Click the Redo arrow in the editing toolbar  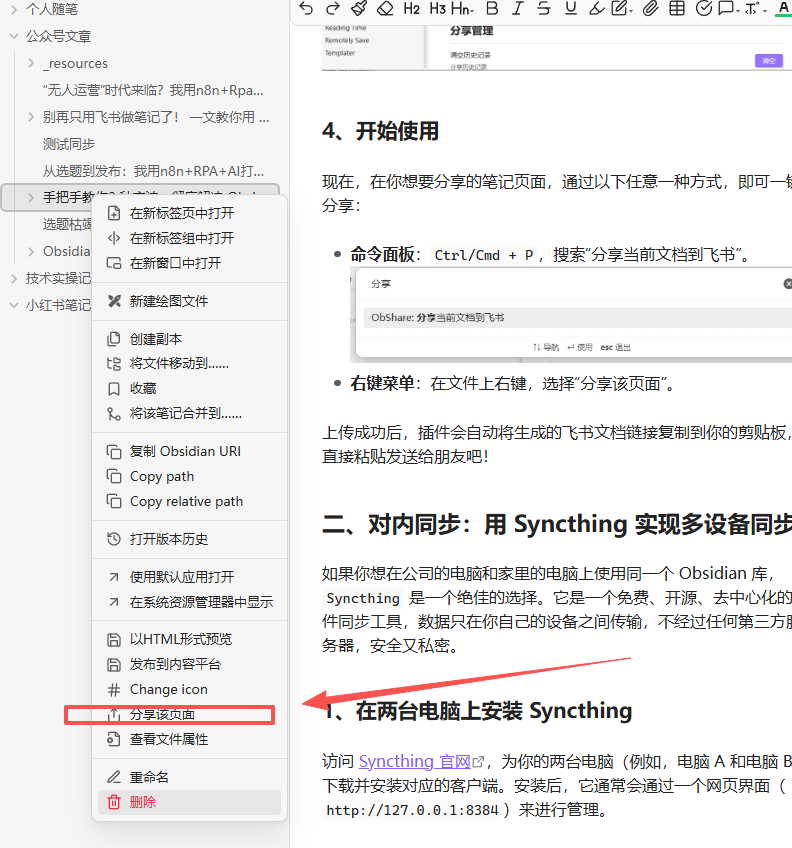(333, 9)
